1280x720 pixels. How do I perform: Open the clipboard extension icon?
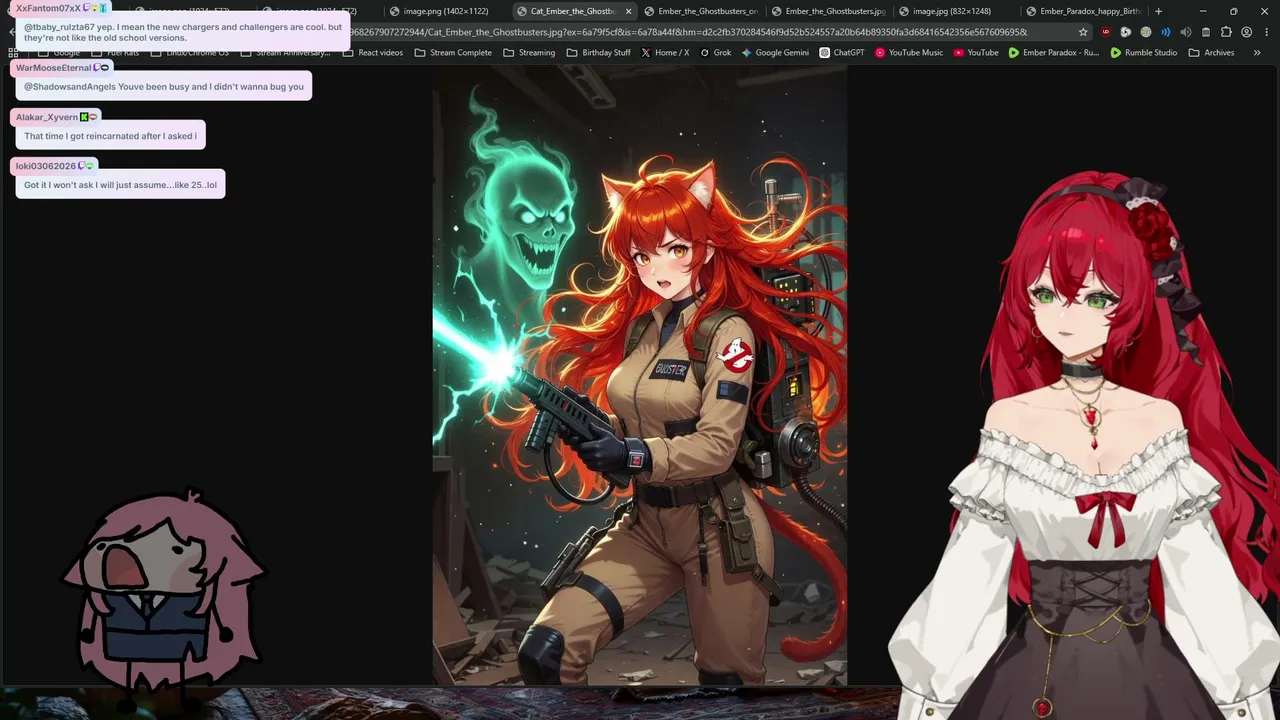tap(1206, 32)
